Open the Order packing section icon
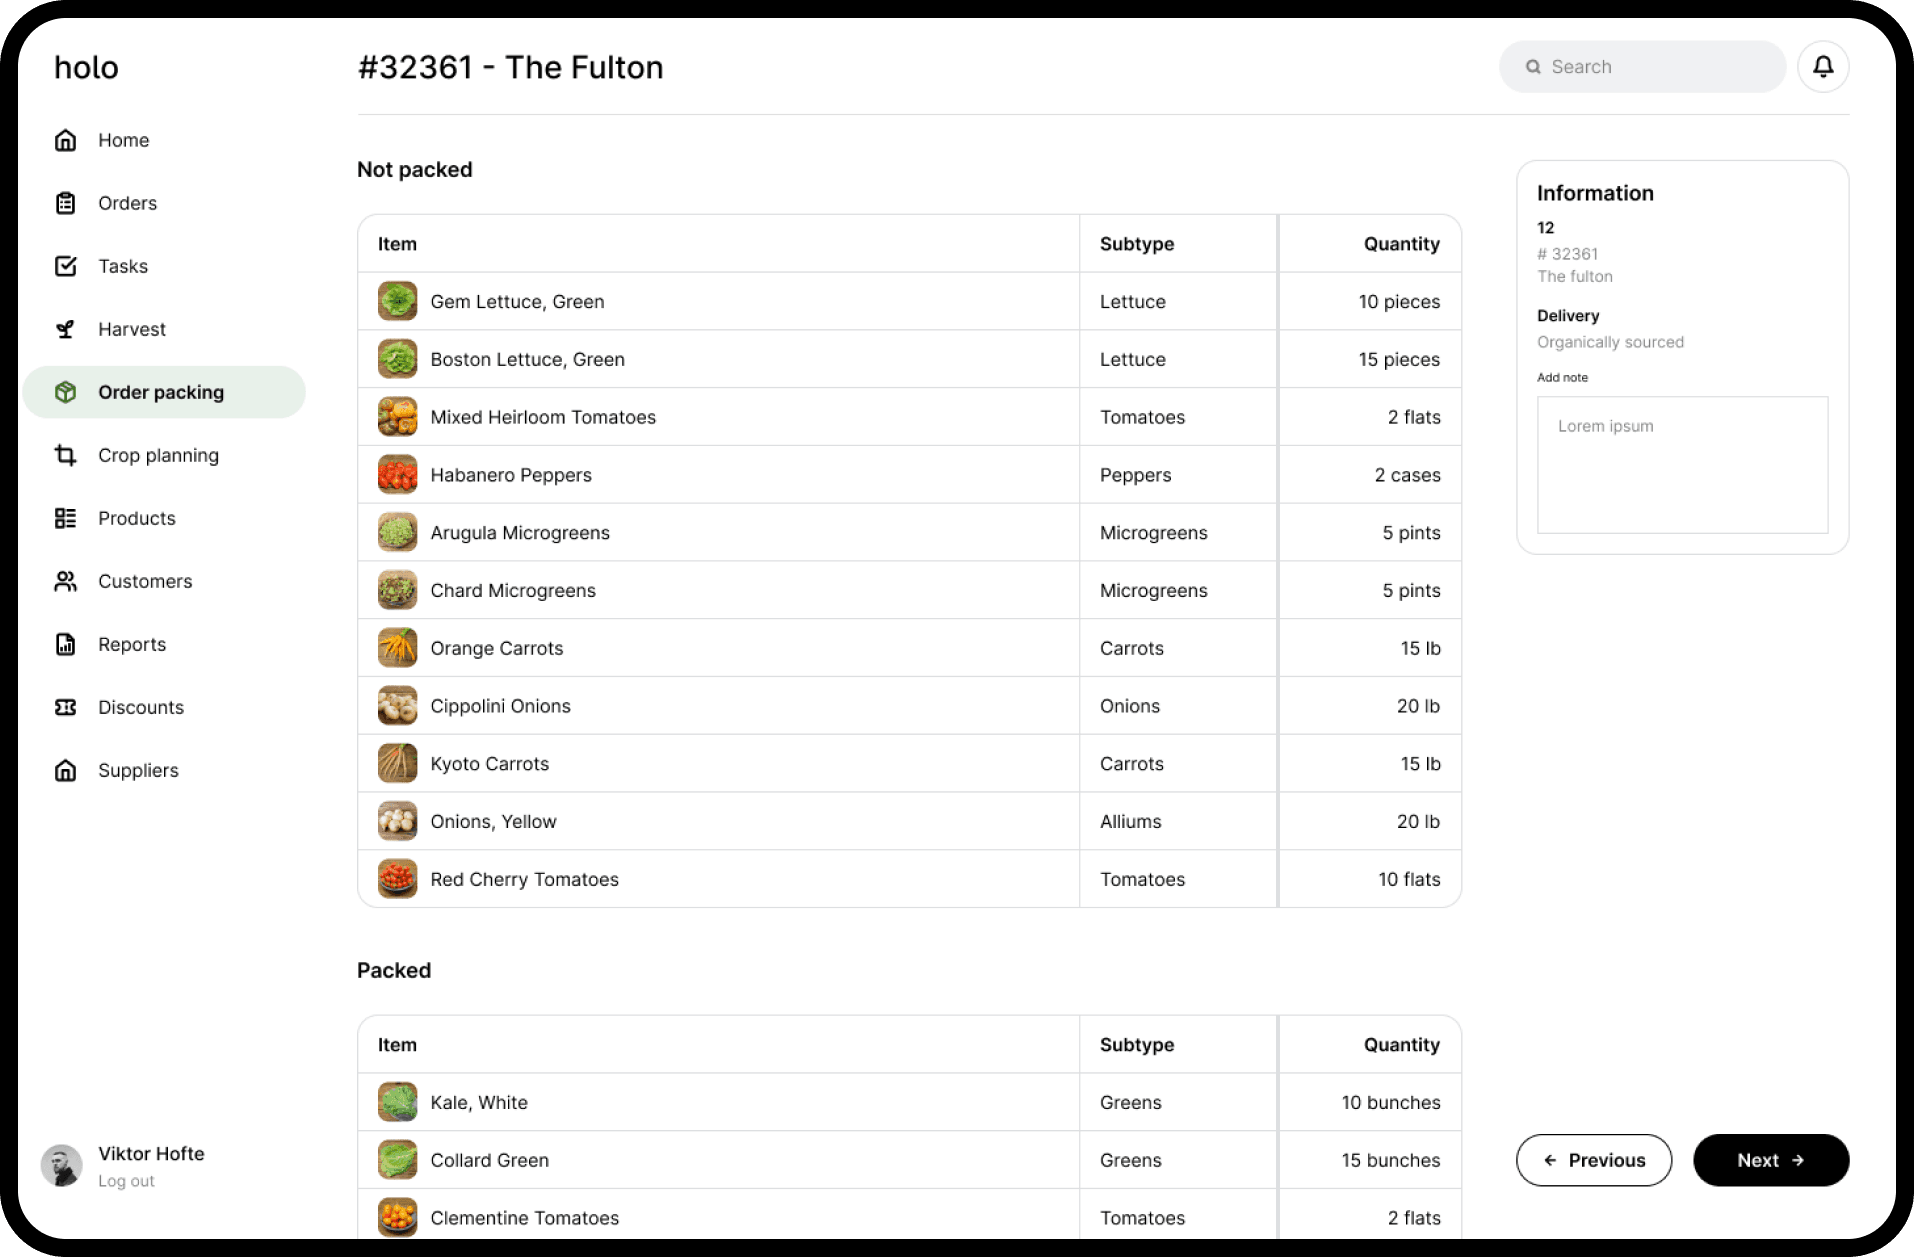 click(x=65, y=392)
